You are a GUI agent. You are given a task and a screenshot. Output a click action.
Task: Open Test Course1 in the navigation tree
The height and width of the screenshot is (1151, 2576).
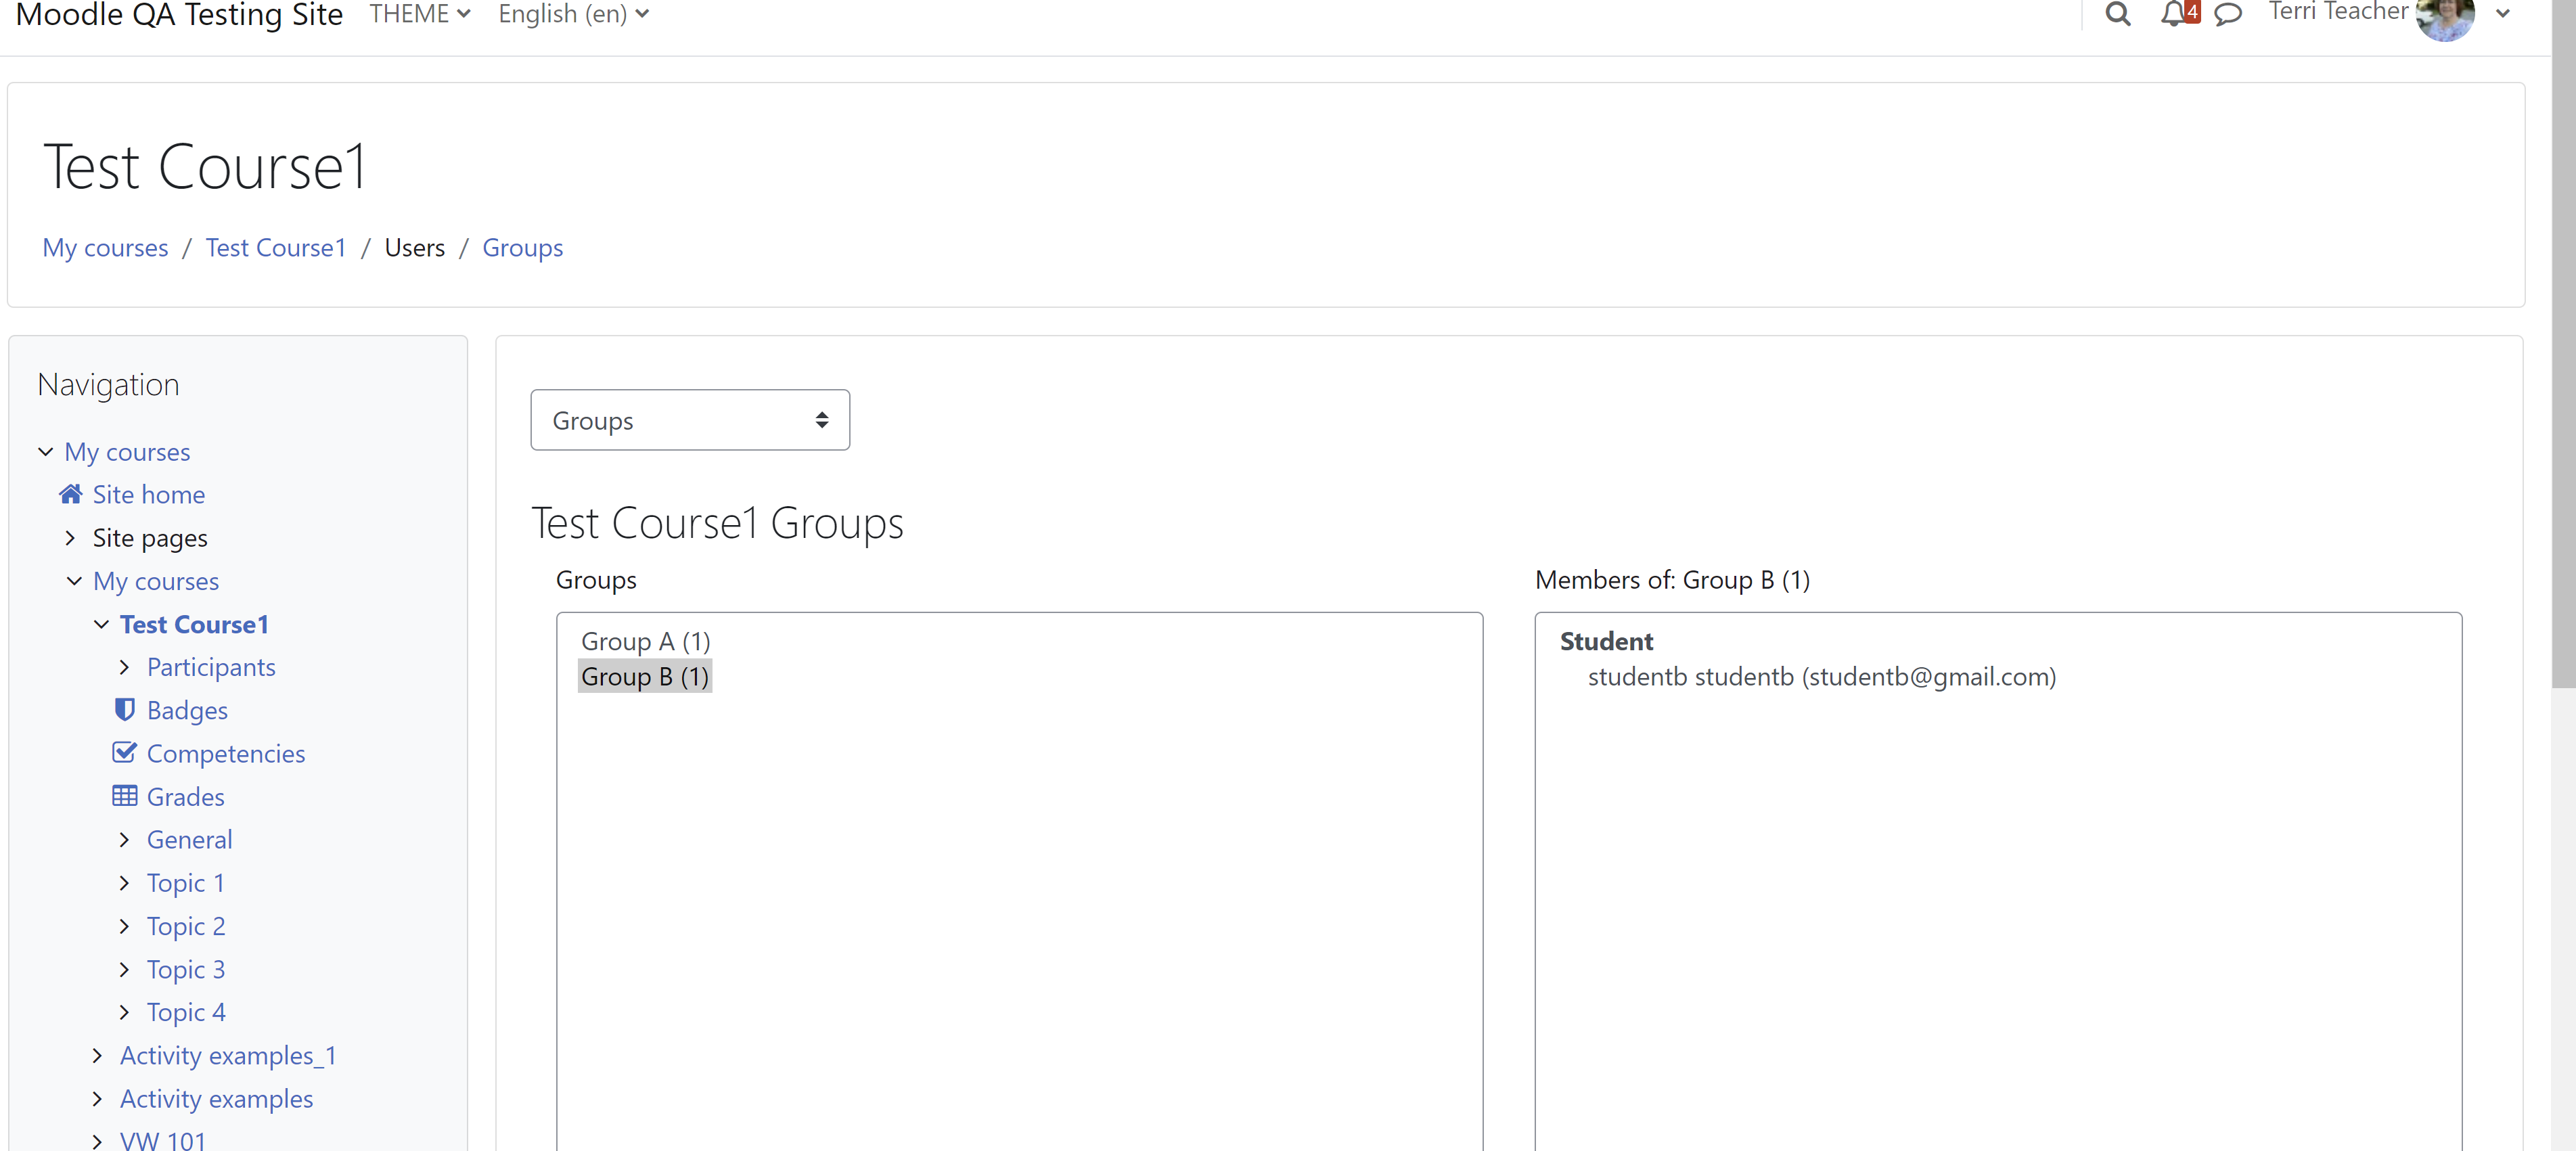[x=194, y=624]
